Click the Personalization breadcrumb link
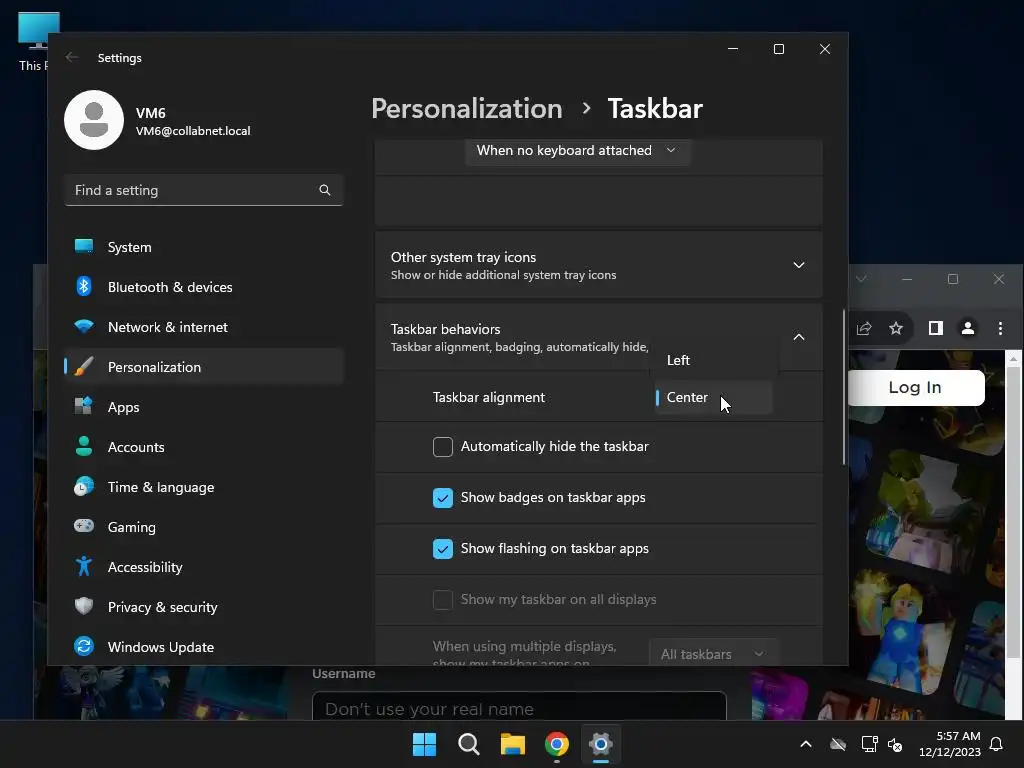 click(x=466, y=108)
